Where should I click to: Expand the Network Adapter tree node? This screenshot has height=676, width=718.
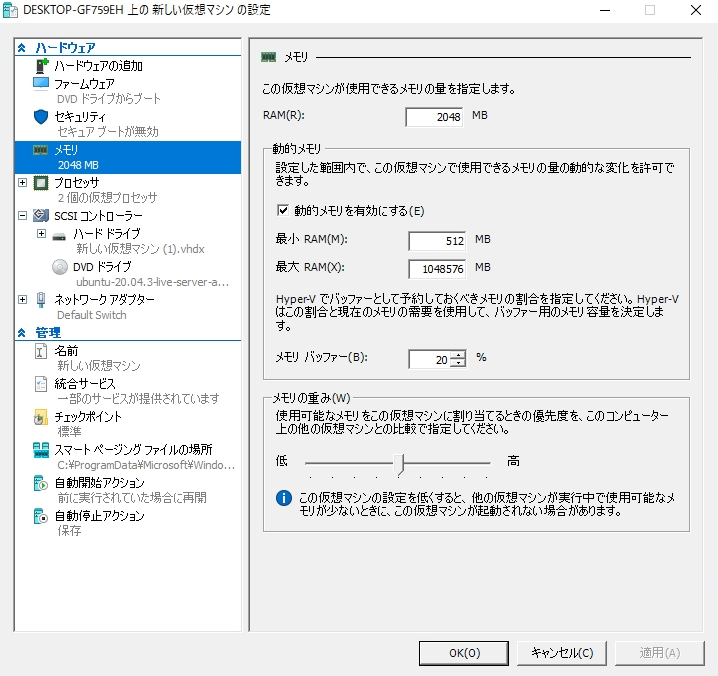pos(22,300)
